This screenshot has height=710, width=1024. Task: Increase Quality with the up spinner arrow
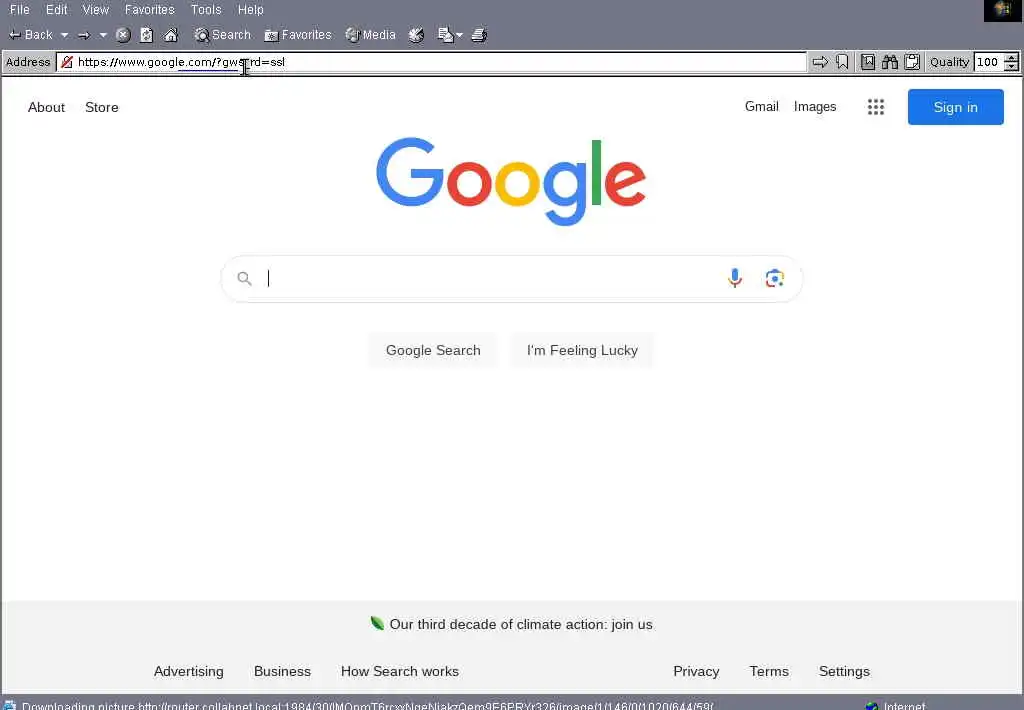pos(1011,58)
